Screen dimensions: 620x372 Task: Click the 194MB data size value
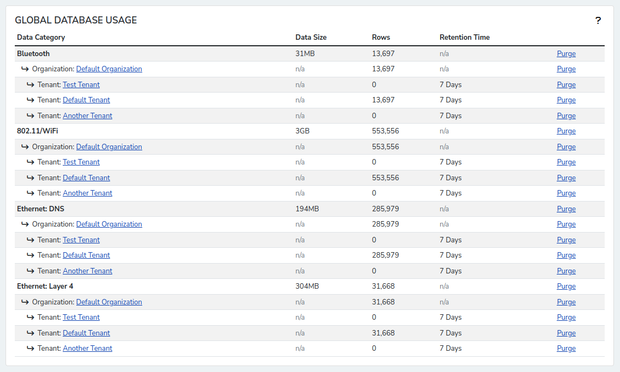tap(307, 209)
